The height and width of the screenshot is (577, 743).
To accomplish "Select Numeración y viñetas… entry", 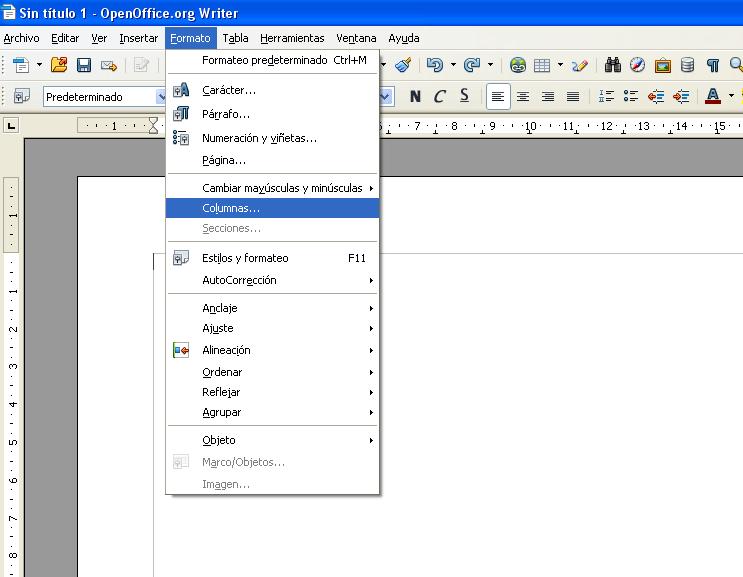I will 272,138.
